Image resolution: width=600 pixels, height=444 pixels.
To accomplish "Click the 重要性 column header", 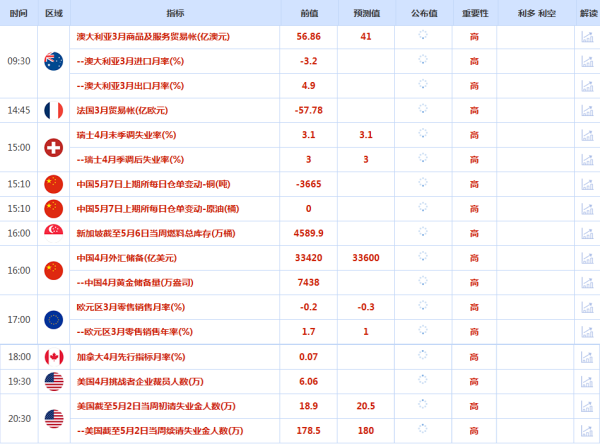I will (x=475, y=13).
